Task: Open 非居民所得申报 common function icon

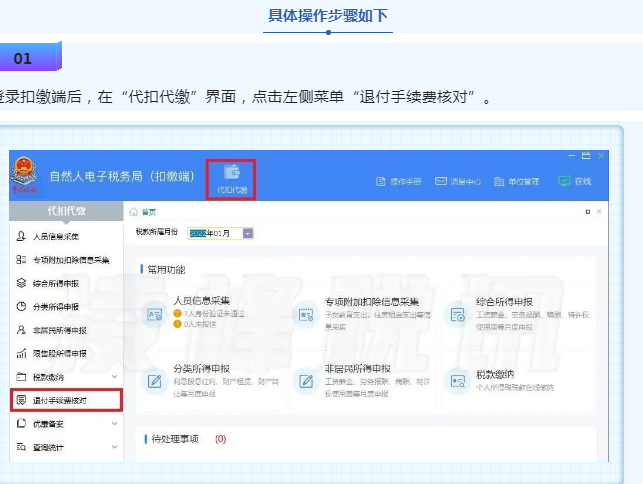Action: [306, 381]
